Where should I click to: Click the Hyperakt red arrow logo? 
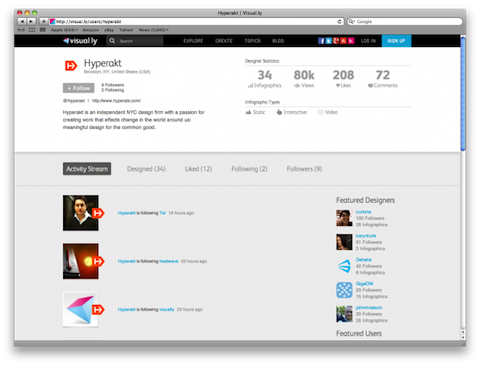pyautogui.click(x=71, y=66)
